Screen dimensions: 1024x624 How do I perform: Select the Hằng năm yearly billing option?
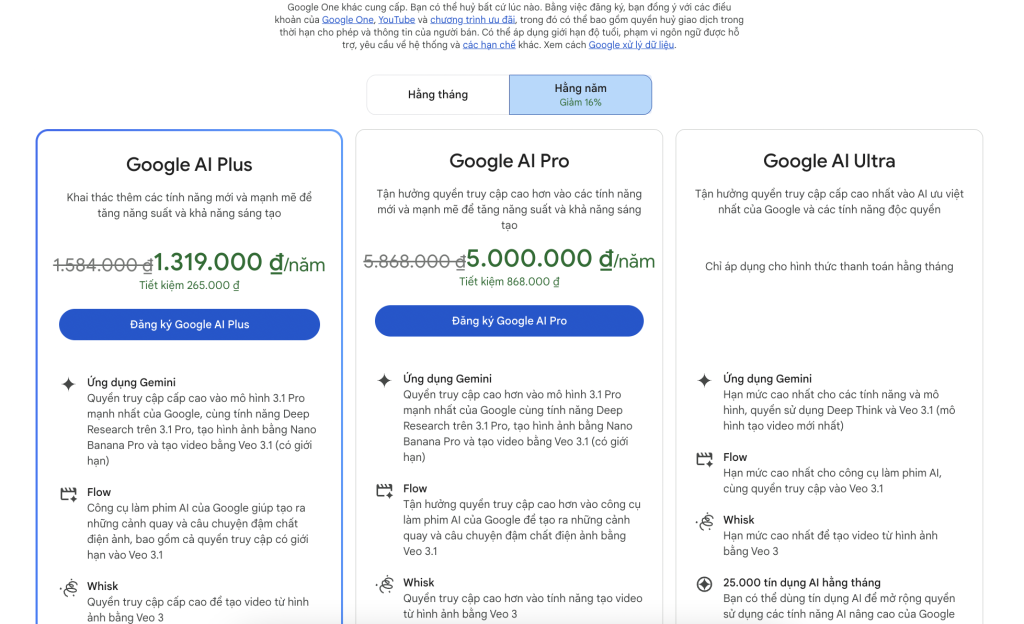click(580, 95)
